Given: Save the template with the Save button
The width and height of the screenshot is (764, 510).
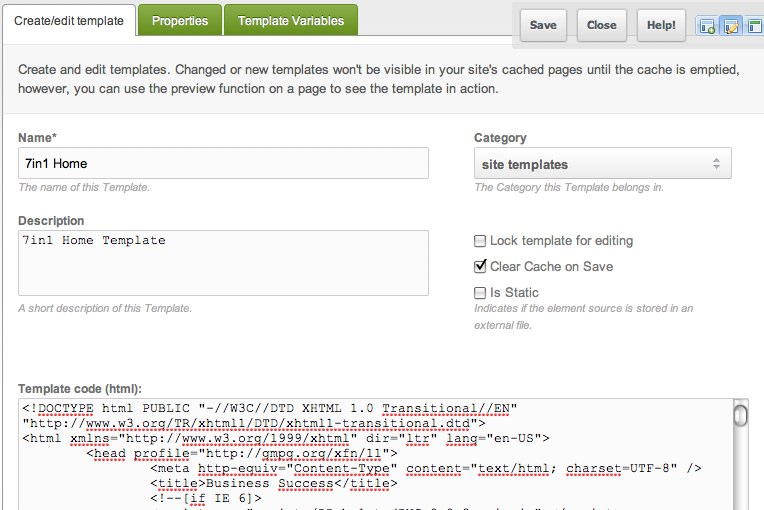Looking at the screenshot, I should click(x=543, y=25).
